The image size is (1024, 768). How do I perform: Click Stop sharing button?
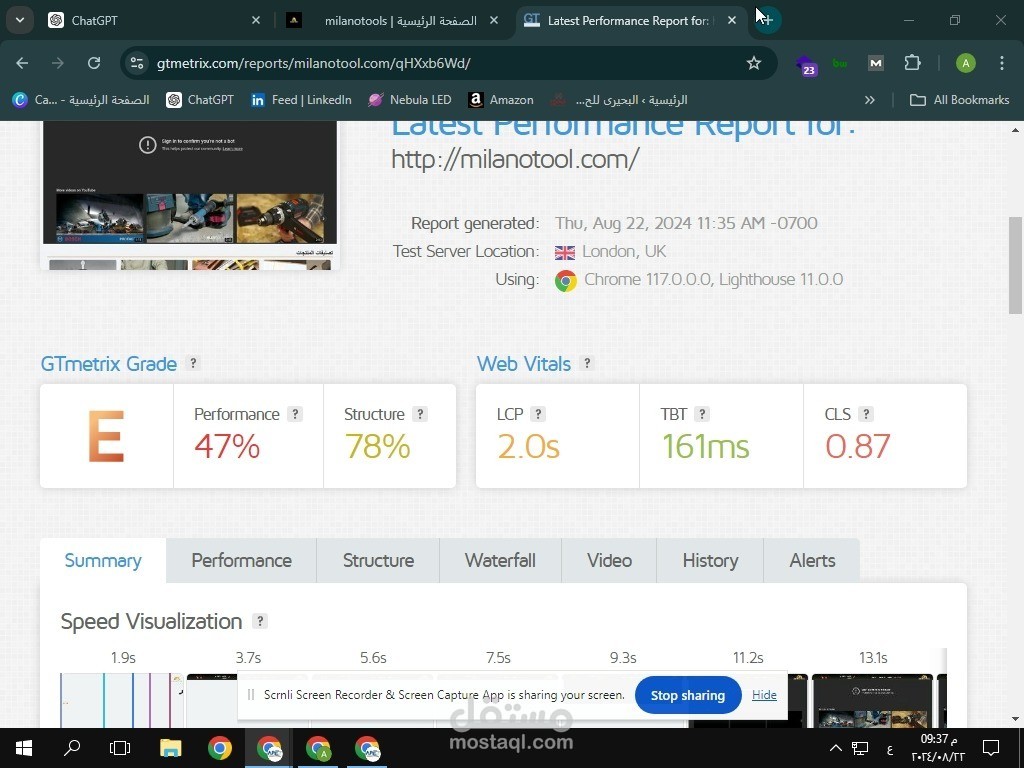click(688, 696)
